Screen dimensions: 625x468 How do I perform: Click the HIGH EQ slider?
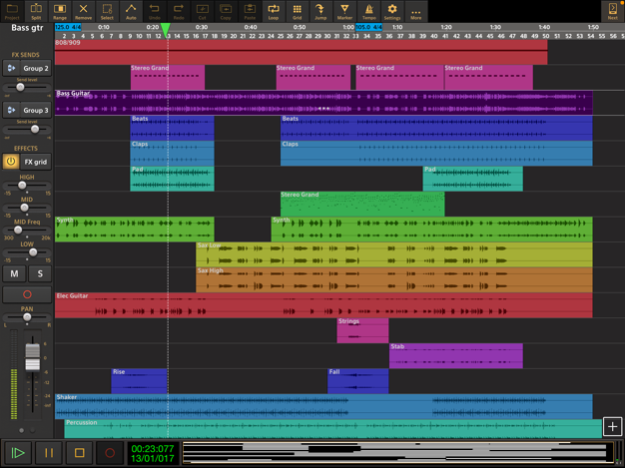pyautogui.click(x=27, y=186)
